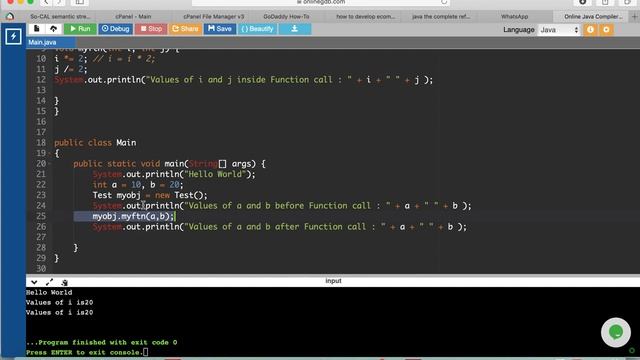Click the upload file cloud icon
640x360 pixels.
(x=53, y=29)
